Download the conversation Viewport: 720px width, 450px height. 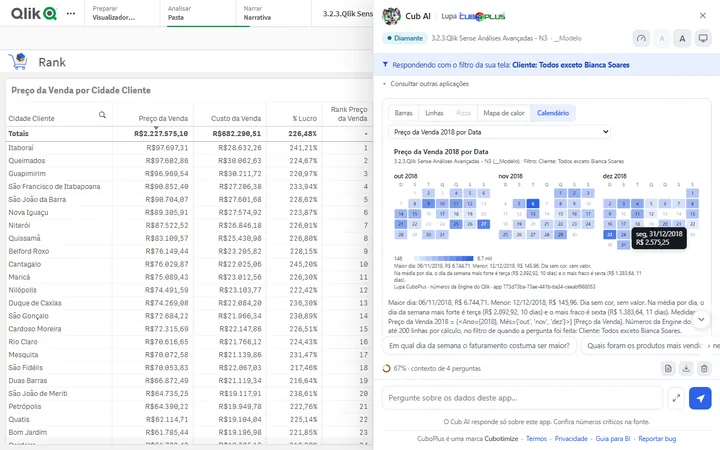tap(686, 368)
